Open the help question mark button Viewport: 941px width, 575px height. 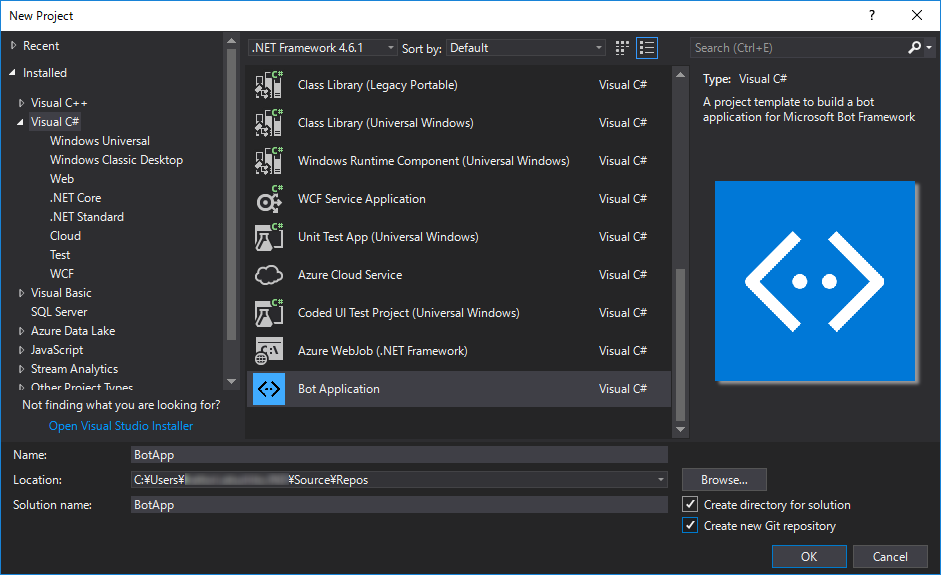(872, 16)
